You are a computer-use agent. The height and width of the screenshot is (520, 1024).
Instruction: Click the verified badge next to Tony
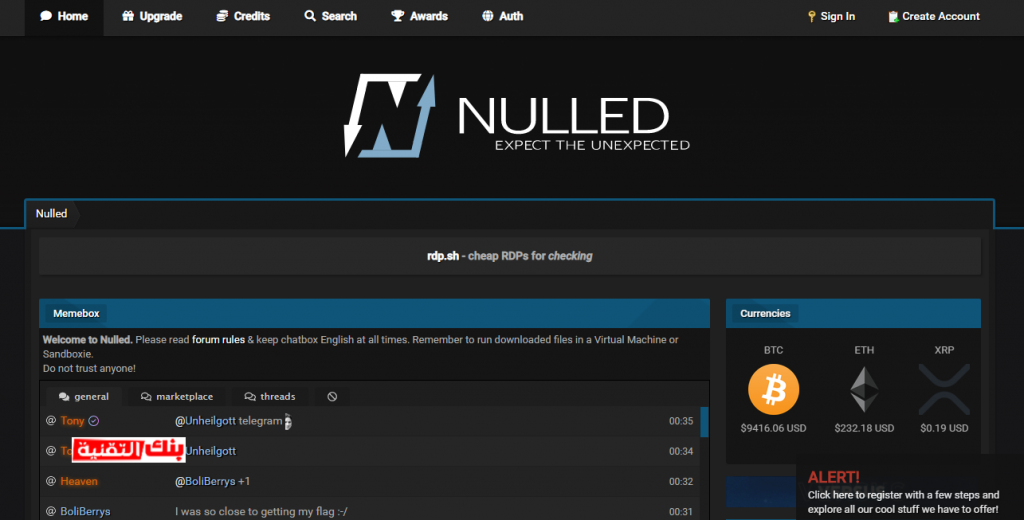tap(93, 421)
